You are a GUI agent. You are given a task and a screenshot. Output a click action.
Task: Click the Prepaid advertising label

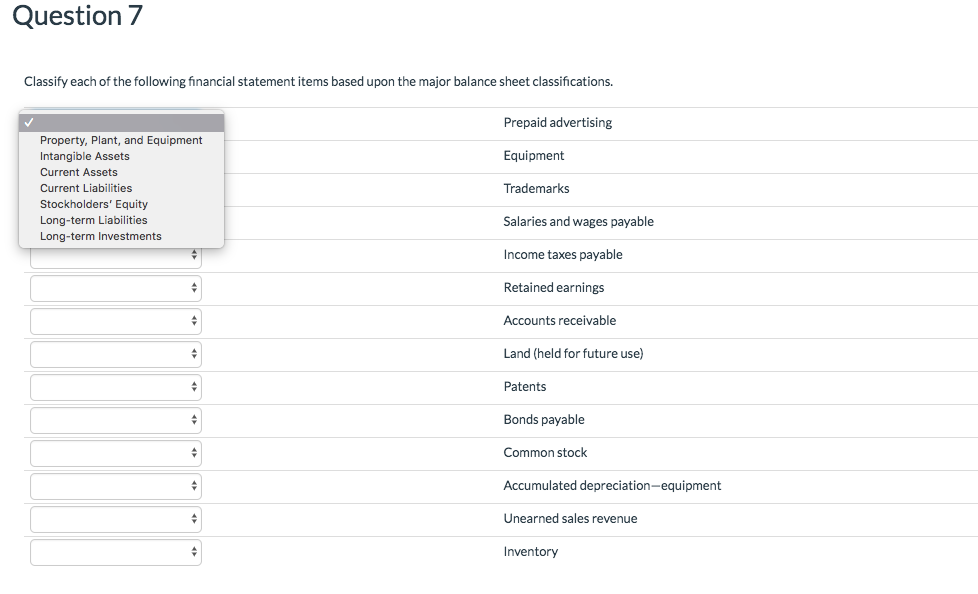click(558, 123)
